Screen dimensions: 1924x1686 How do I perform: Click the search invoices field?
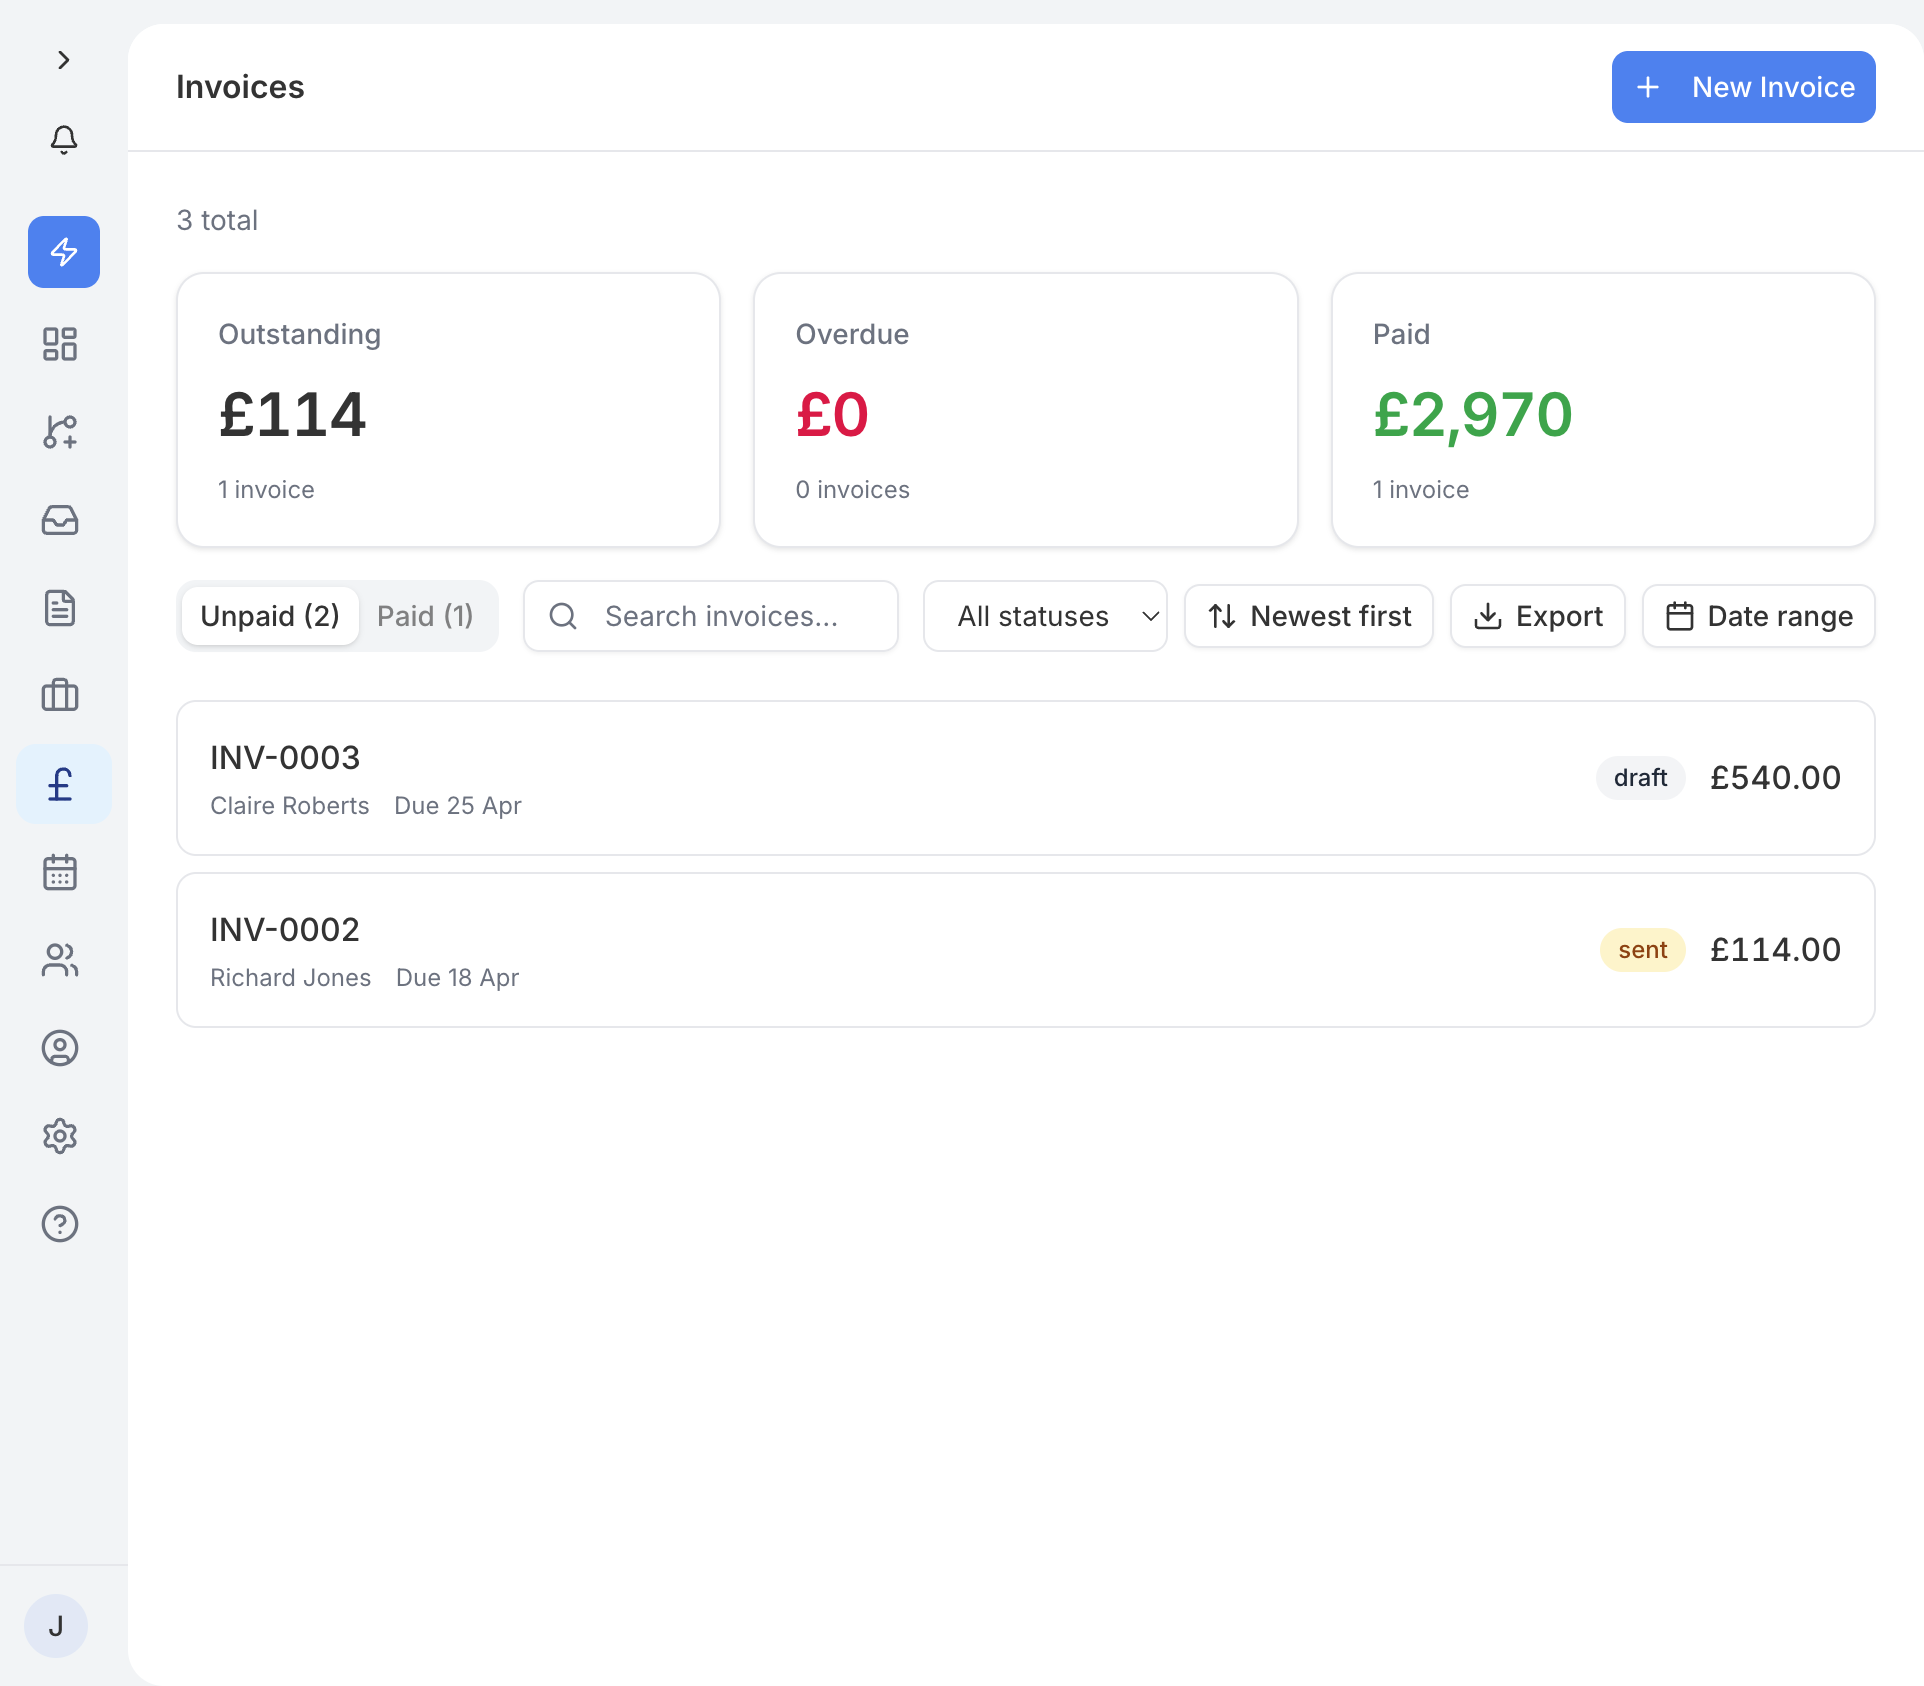(710, 615)
